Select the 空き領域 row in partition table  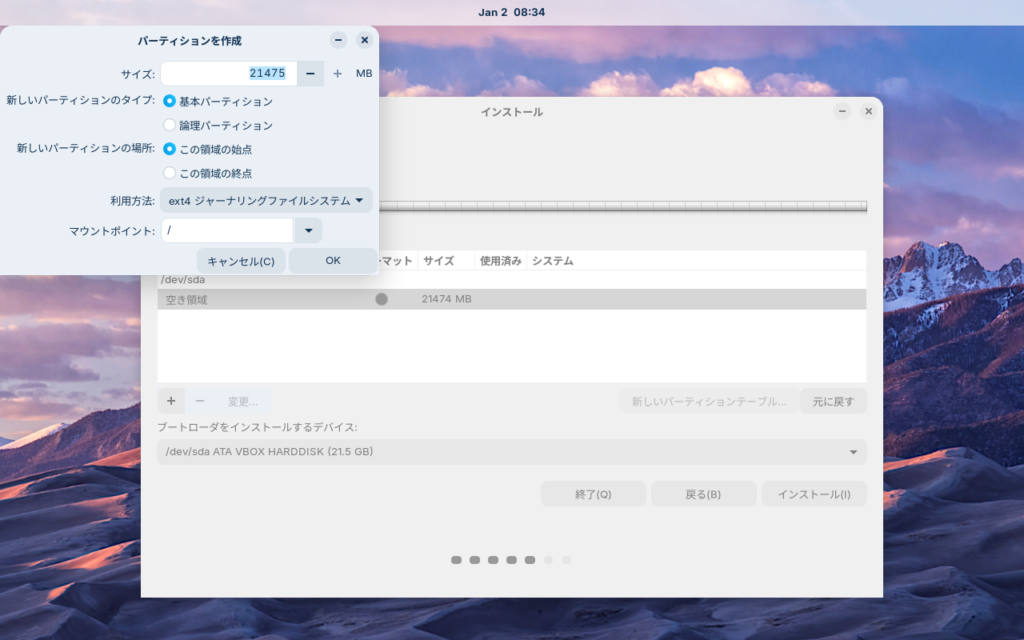pyautogui.click(x=511, y=299)
